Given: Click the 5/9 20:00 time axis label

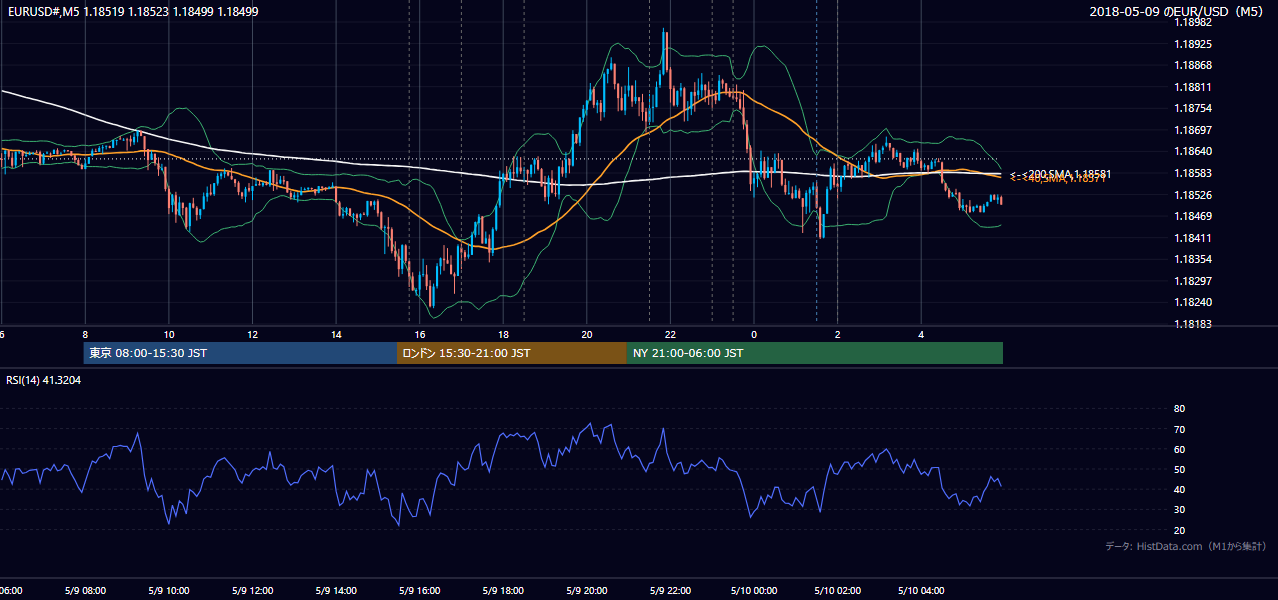Looking at the screenshot, I should coord(587,591).
